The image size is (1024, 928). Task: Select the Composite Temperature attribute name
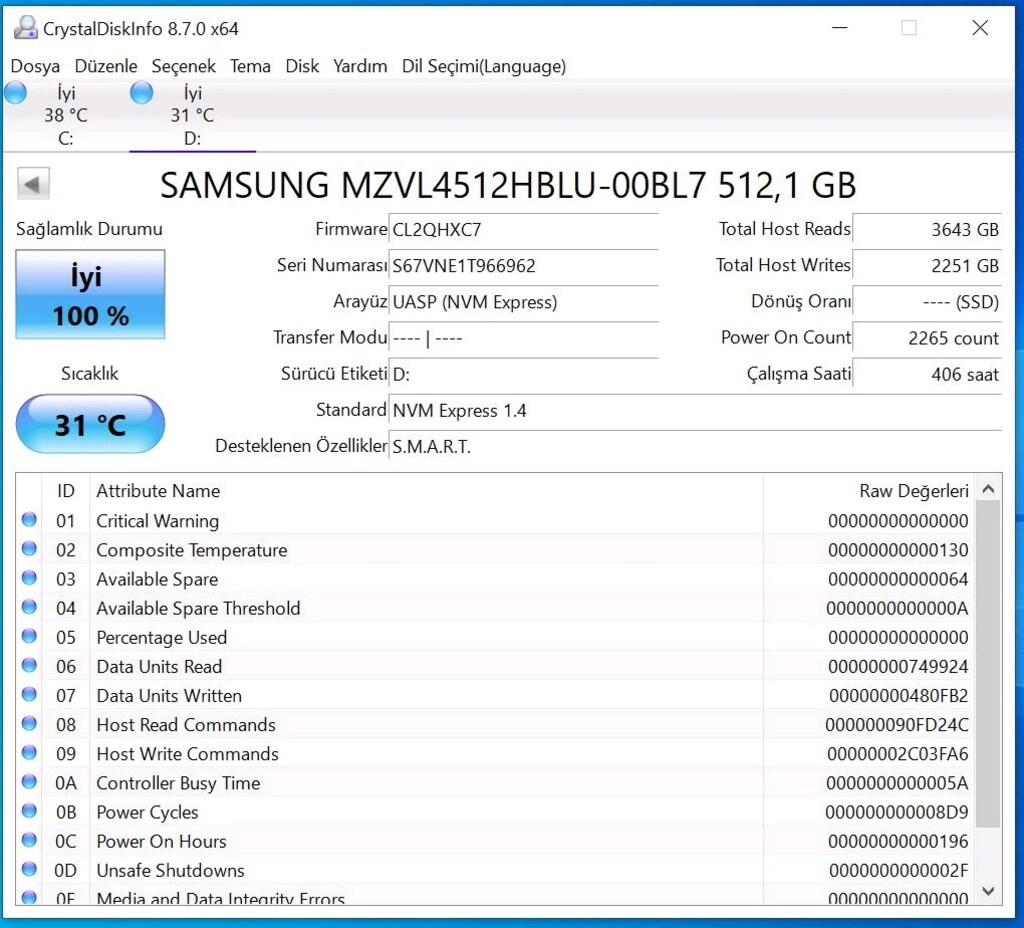pos(191,550)
